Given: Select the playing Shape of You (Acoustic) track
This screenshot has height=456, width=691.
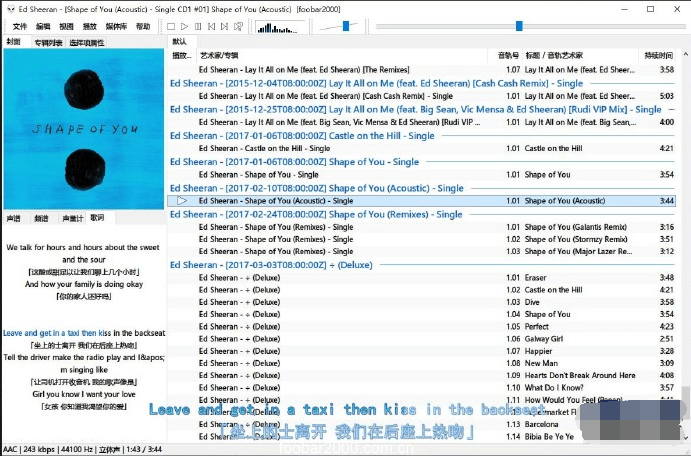Looking at the screenshot, I should click(422, 201).
